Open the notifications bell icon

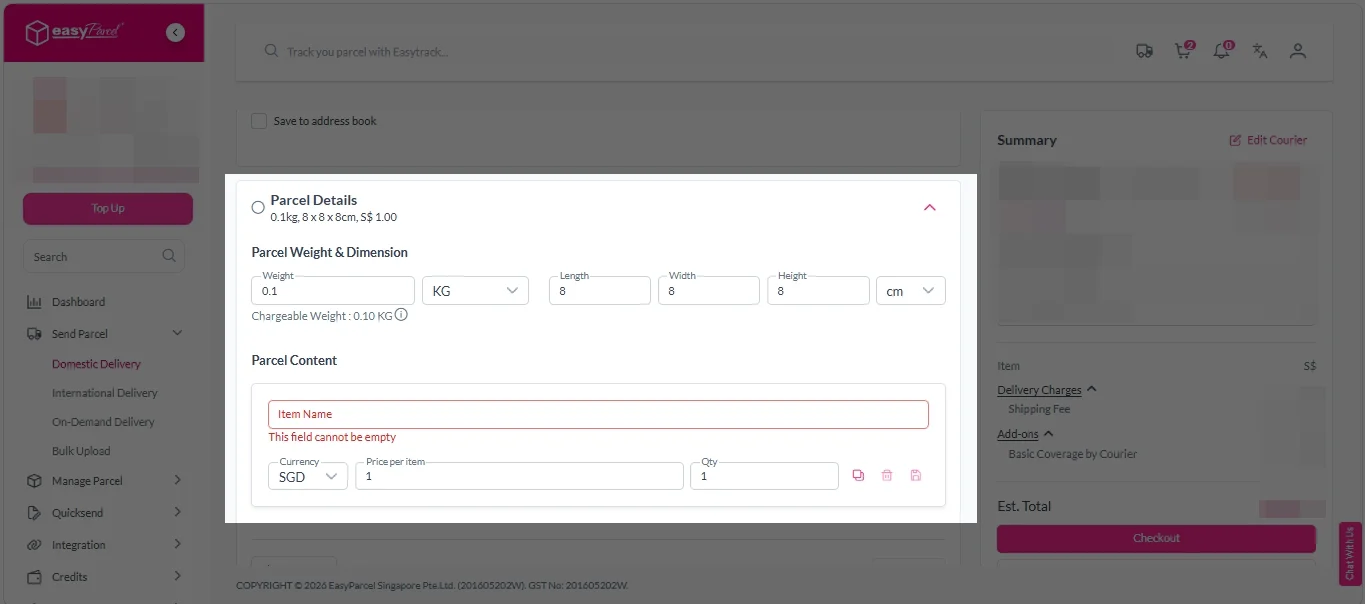(x=1221, y=51)
